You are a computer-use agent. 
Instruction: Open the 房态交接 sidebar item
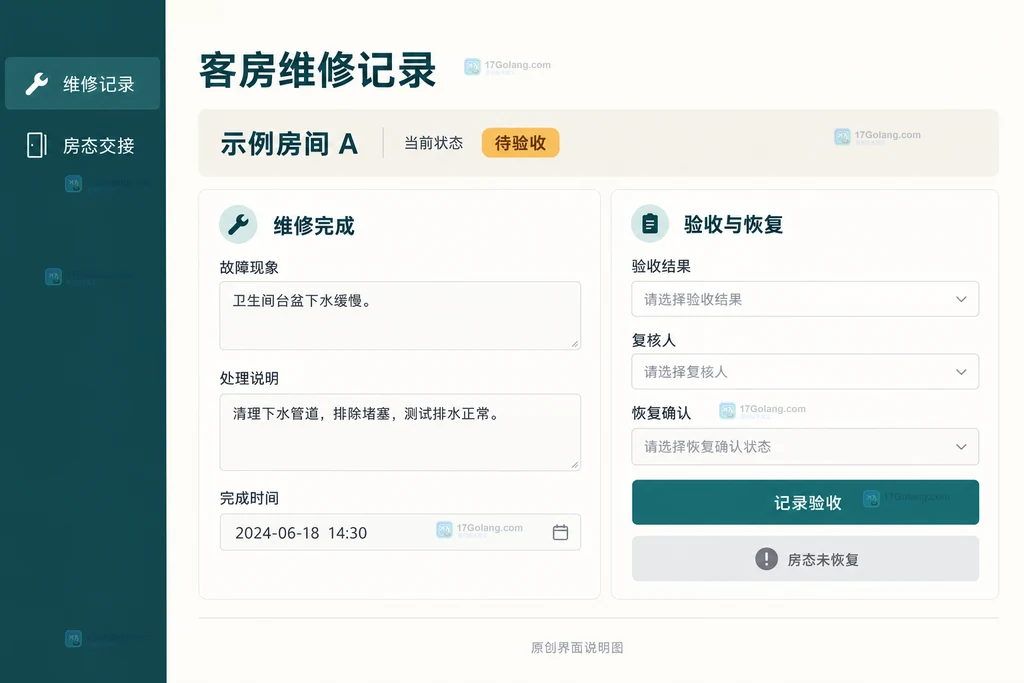pos(82,145)
